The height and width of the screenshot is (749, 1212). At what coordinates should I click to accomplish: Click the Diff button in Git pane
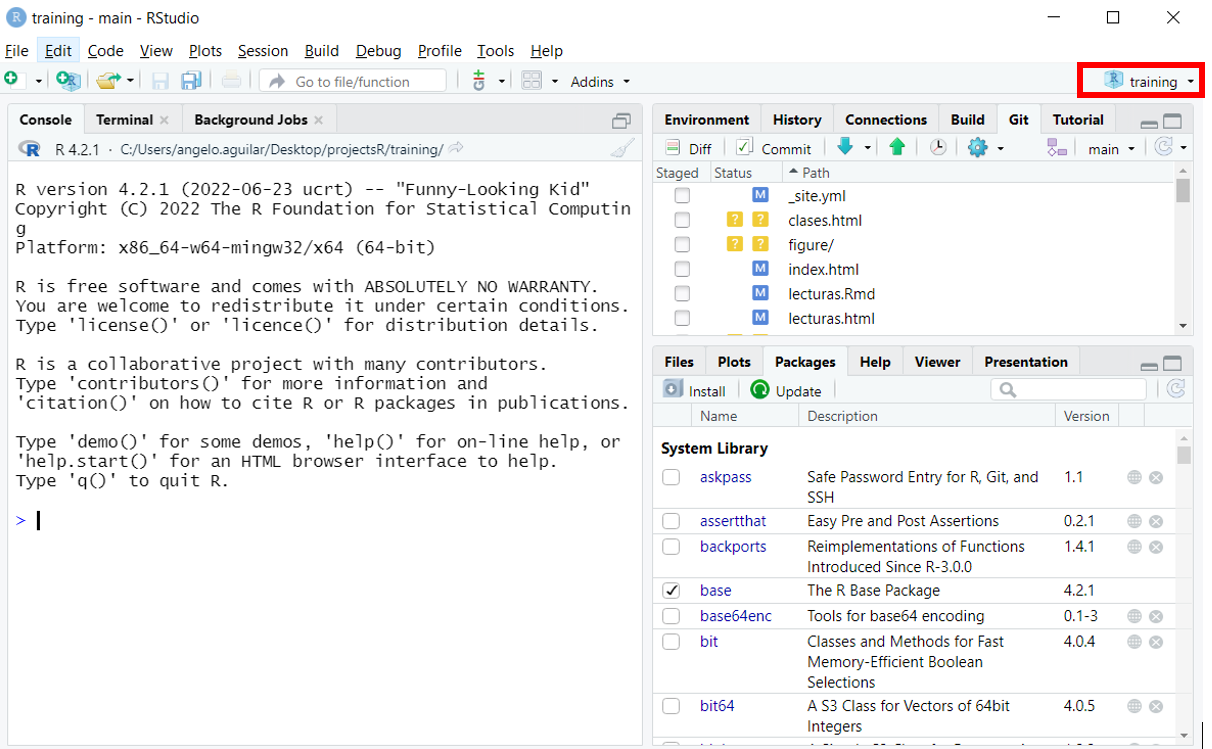(x=688, y=148)
